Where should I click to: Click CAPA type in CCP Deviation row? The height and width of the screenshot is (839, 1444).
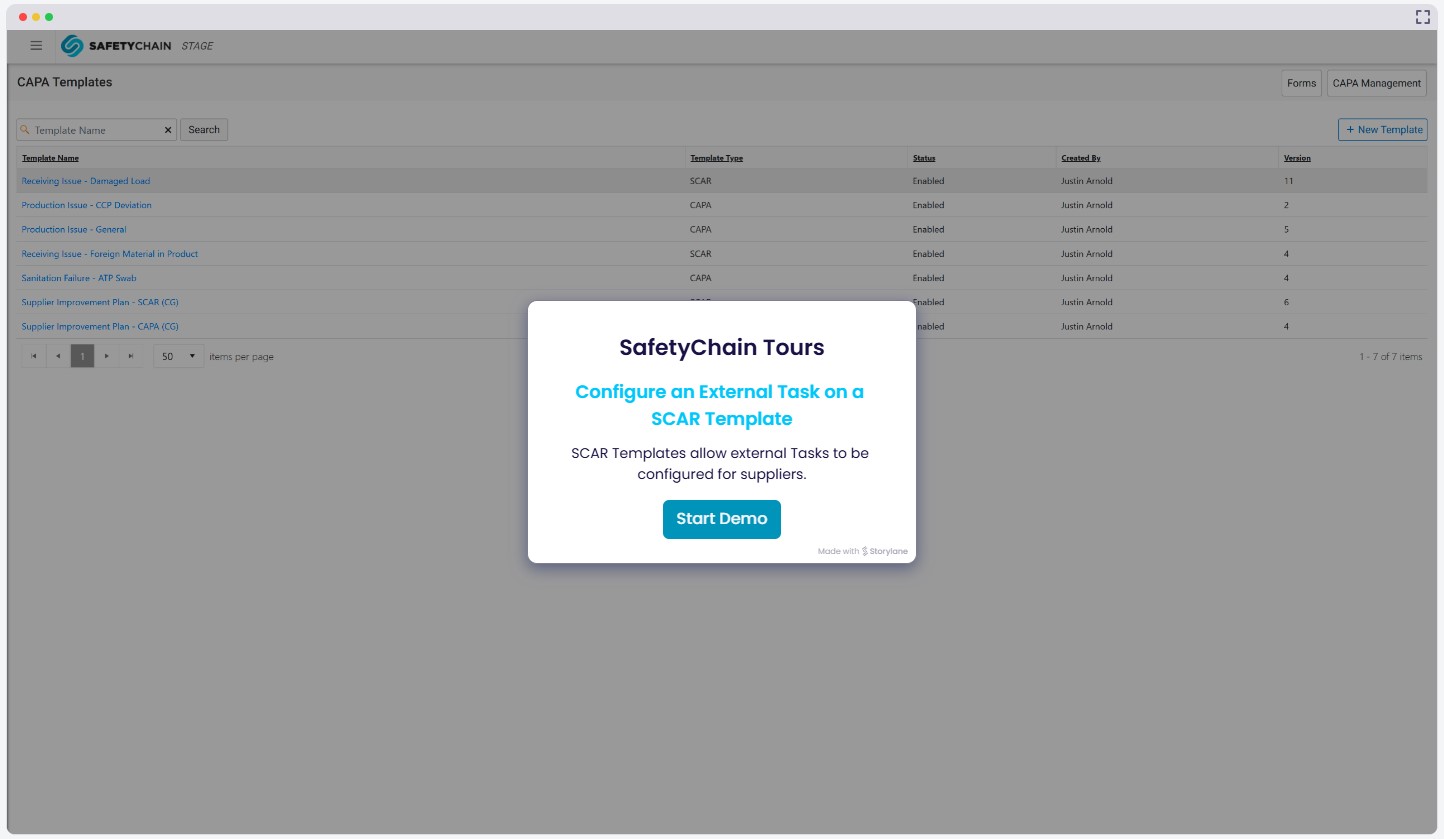[x=701, y=205]
